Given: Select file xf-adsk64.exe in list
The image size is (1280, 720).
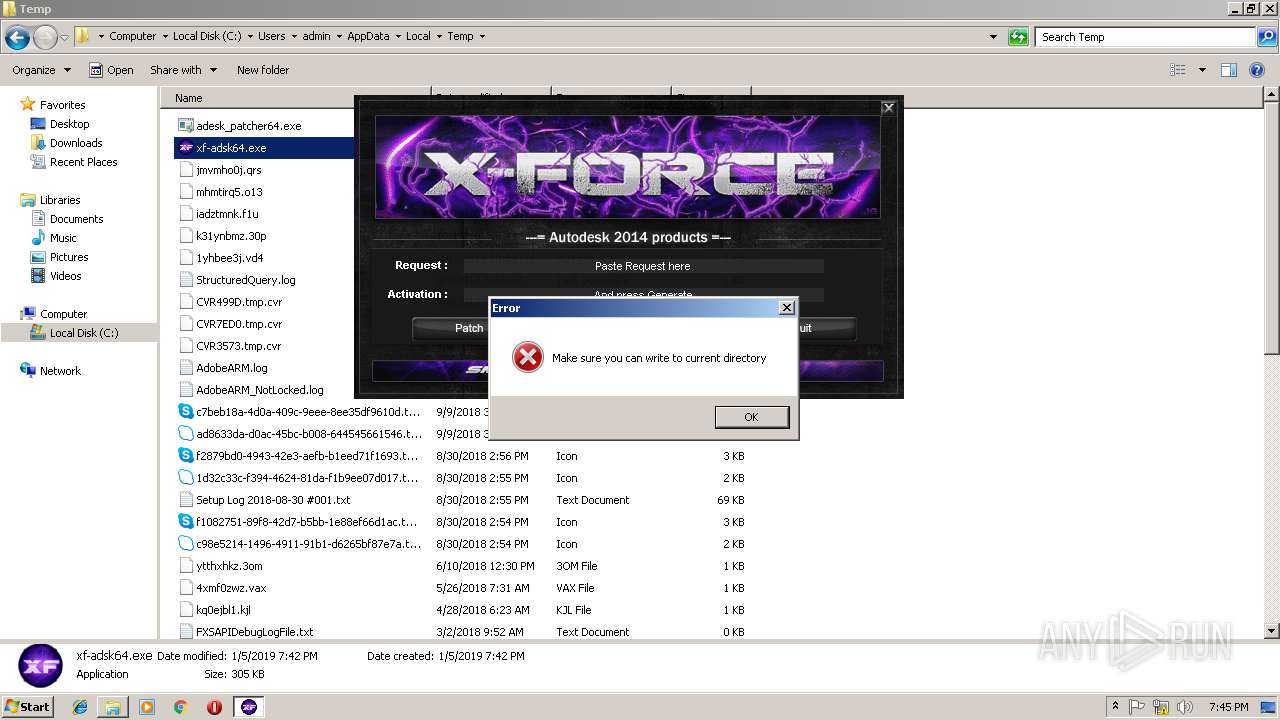Looking at the screenshot, I should pyautogui.click(x=231, y=148).
